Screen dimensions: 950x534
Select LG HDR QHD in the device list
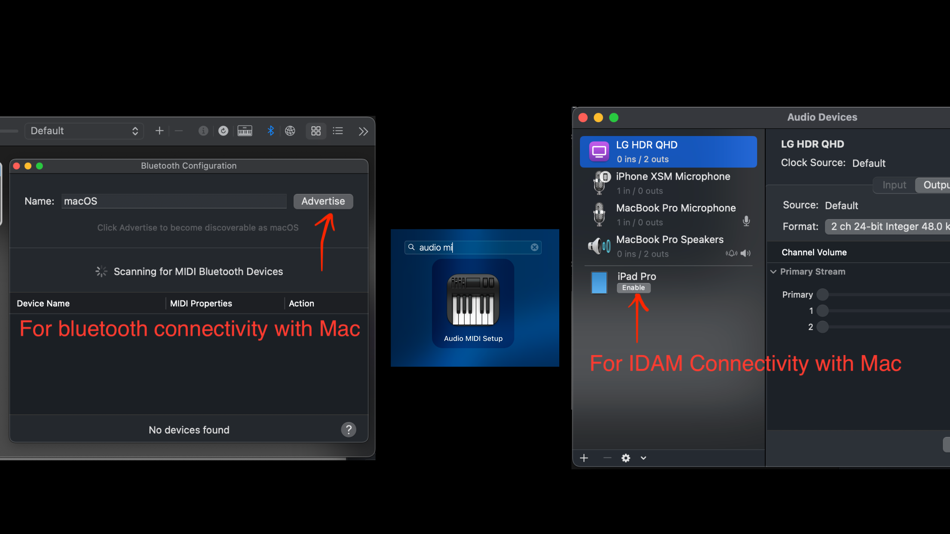[668, 152]
